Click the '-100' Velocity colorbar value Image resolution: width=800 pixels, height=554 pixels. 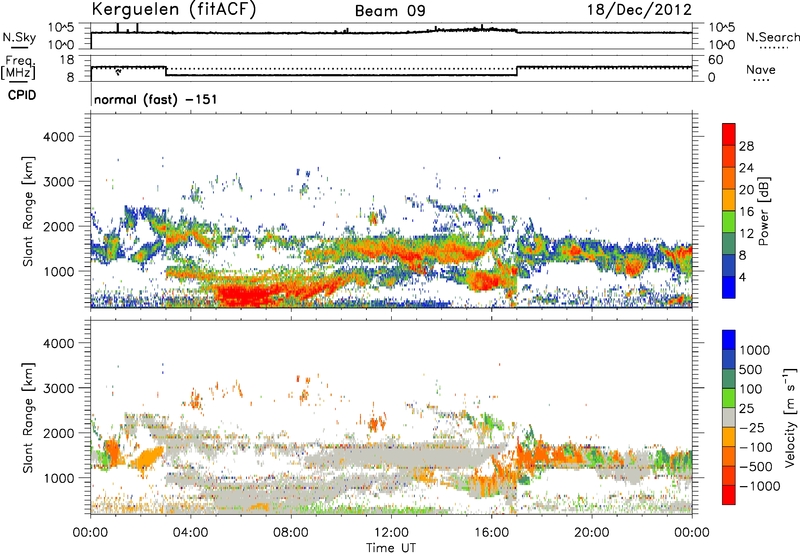(x=757, y=447)
